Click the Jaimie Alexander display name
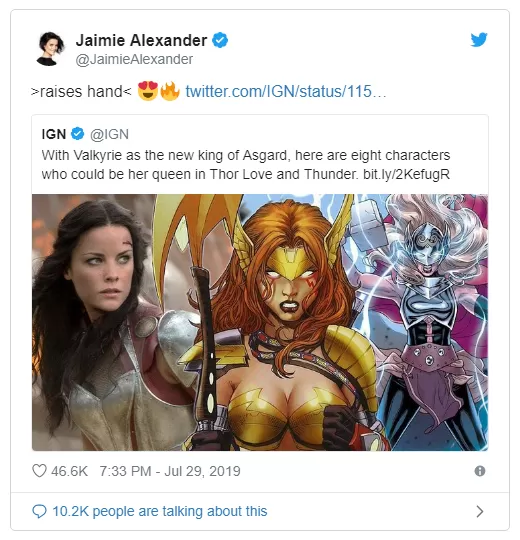Viewport: 520px width, 540px height. click(x=141, y=40)
